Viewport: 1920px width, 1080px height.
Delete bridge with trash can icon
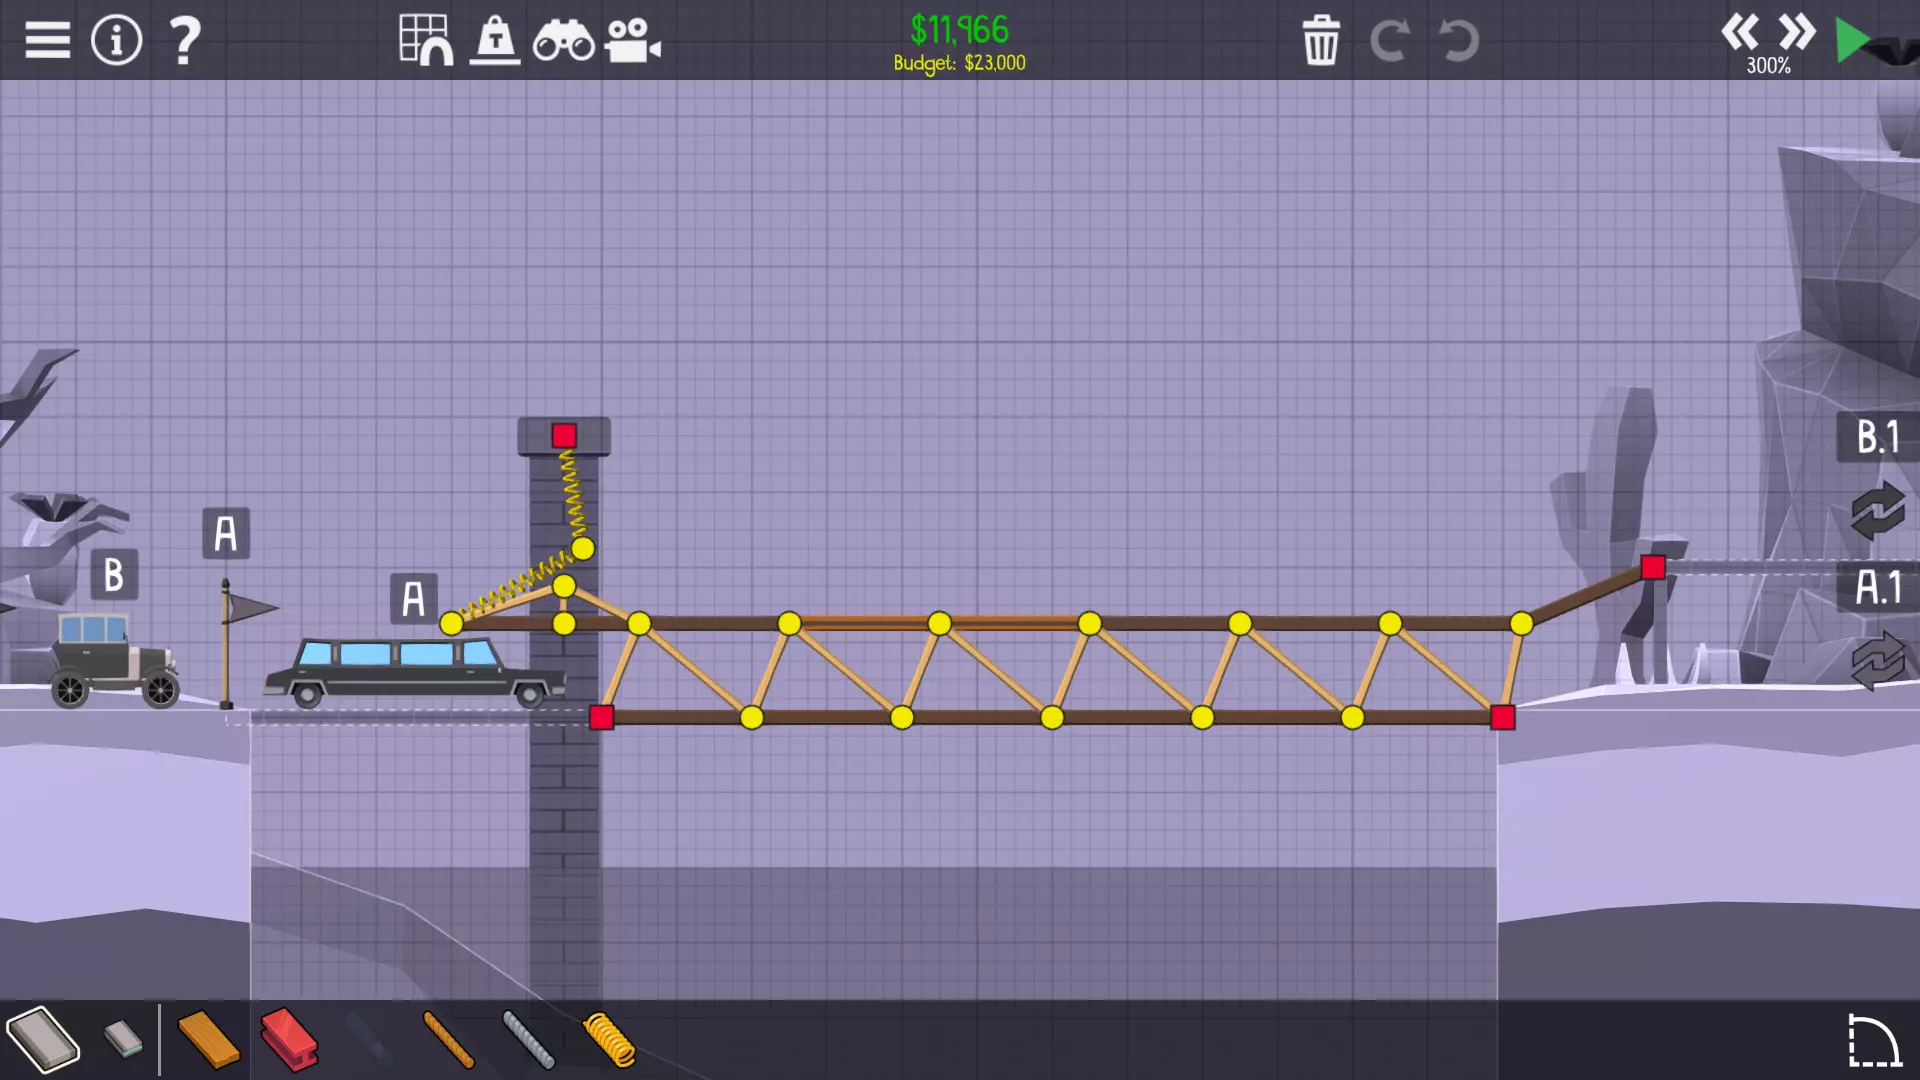pos(1320,41)
